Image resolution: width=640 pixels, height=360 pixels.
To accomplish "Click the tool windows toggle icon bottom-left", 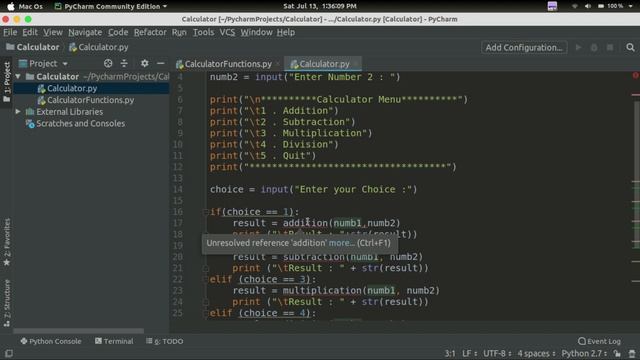I will [9, 353].
